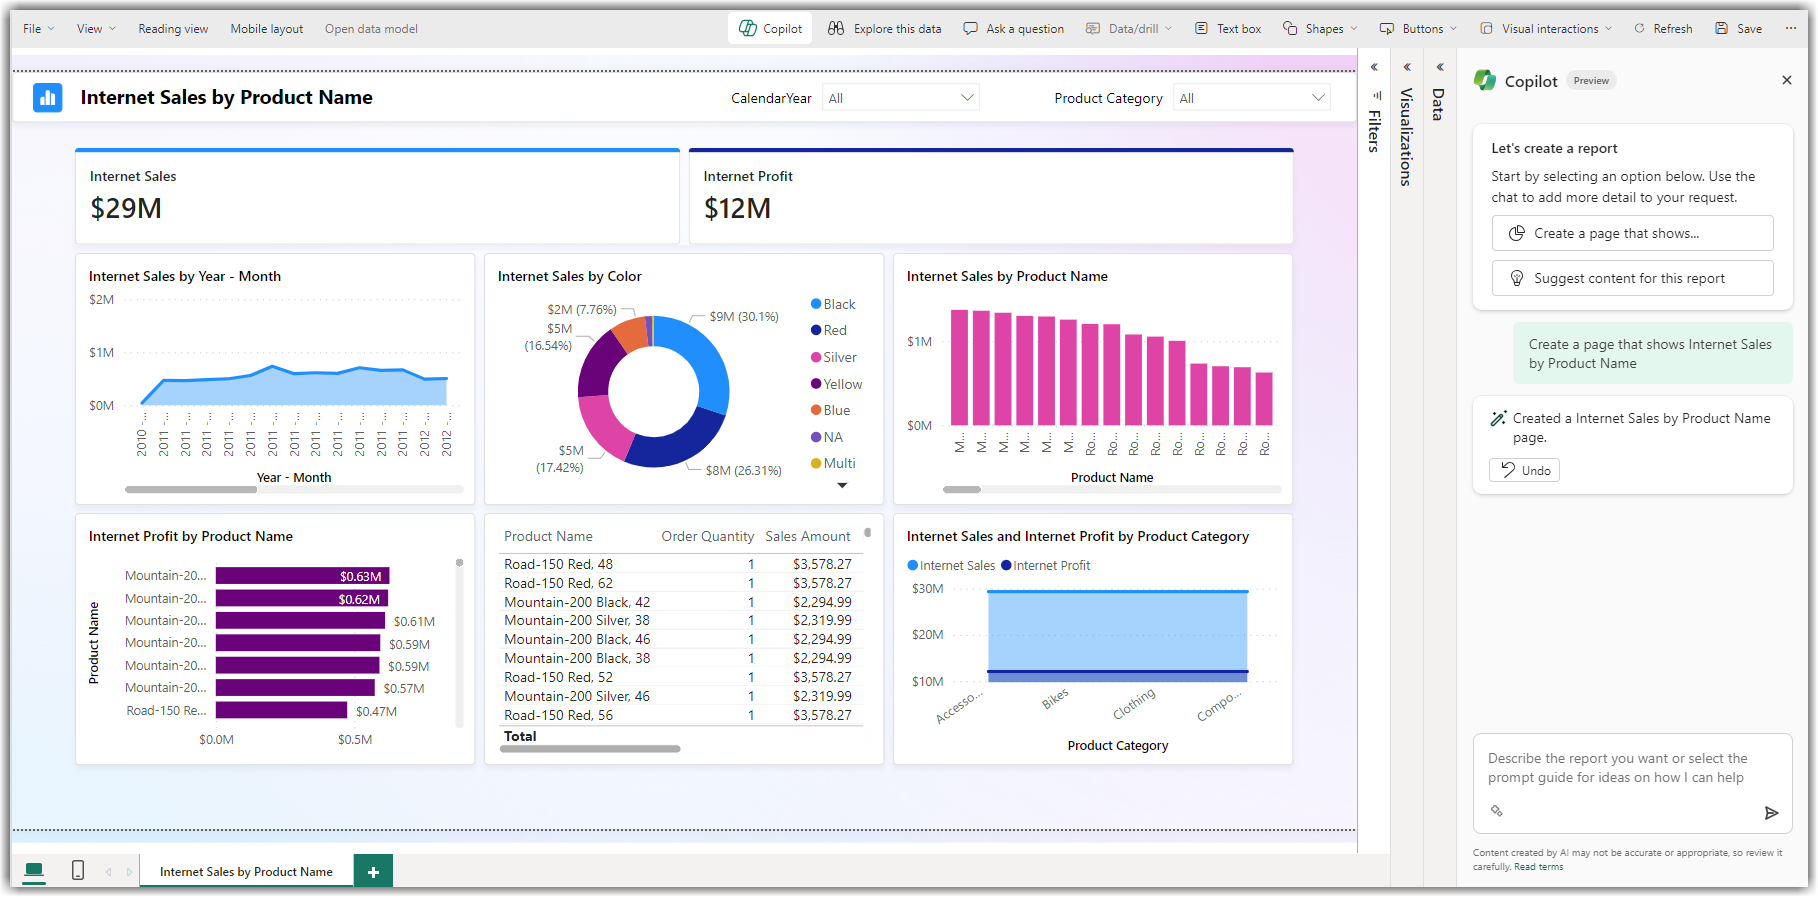Toggle Internet Profit legend series
Image resolution: width=1818 pixels, height=897 pixels.
(x=1045, y=565)
